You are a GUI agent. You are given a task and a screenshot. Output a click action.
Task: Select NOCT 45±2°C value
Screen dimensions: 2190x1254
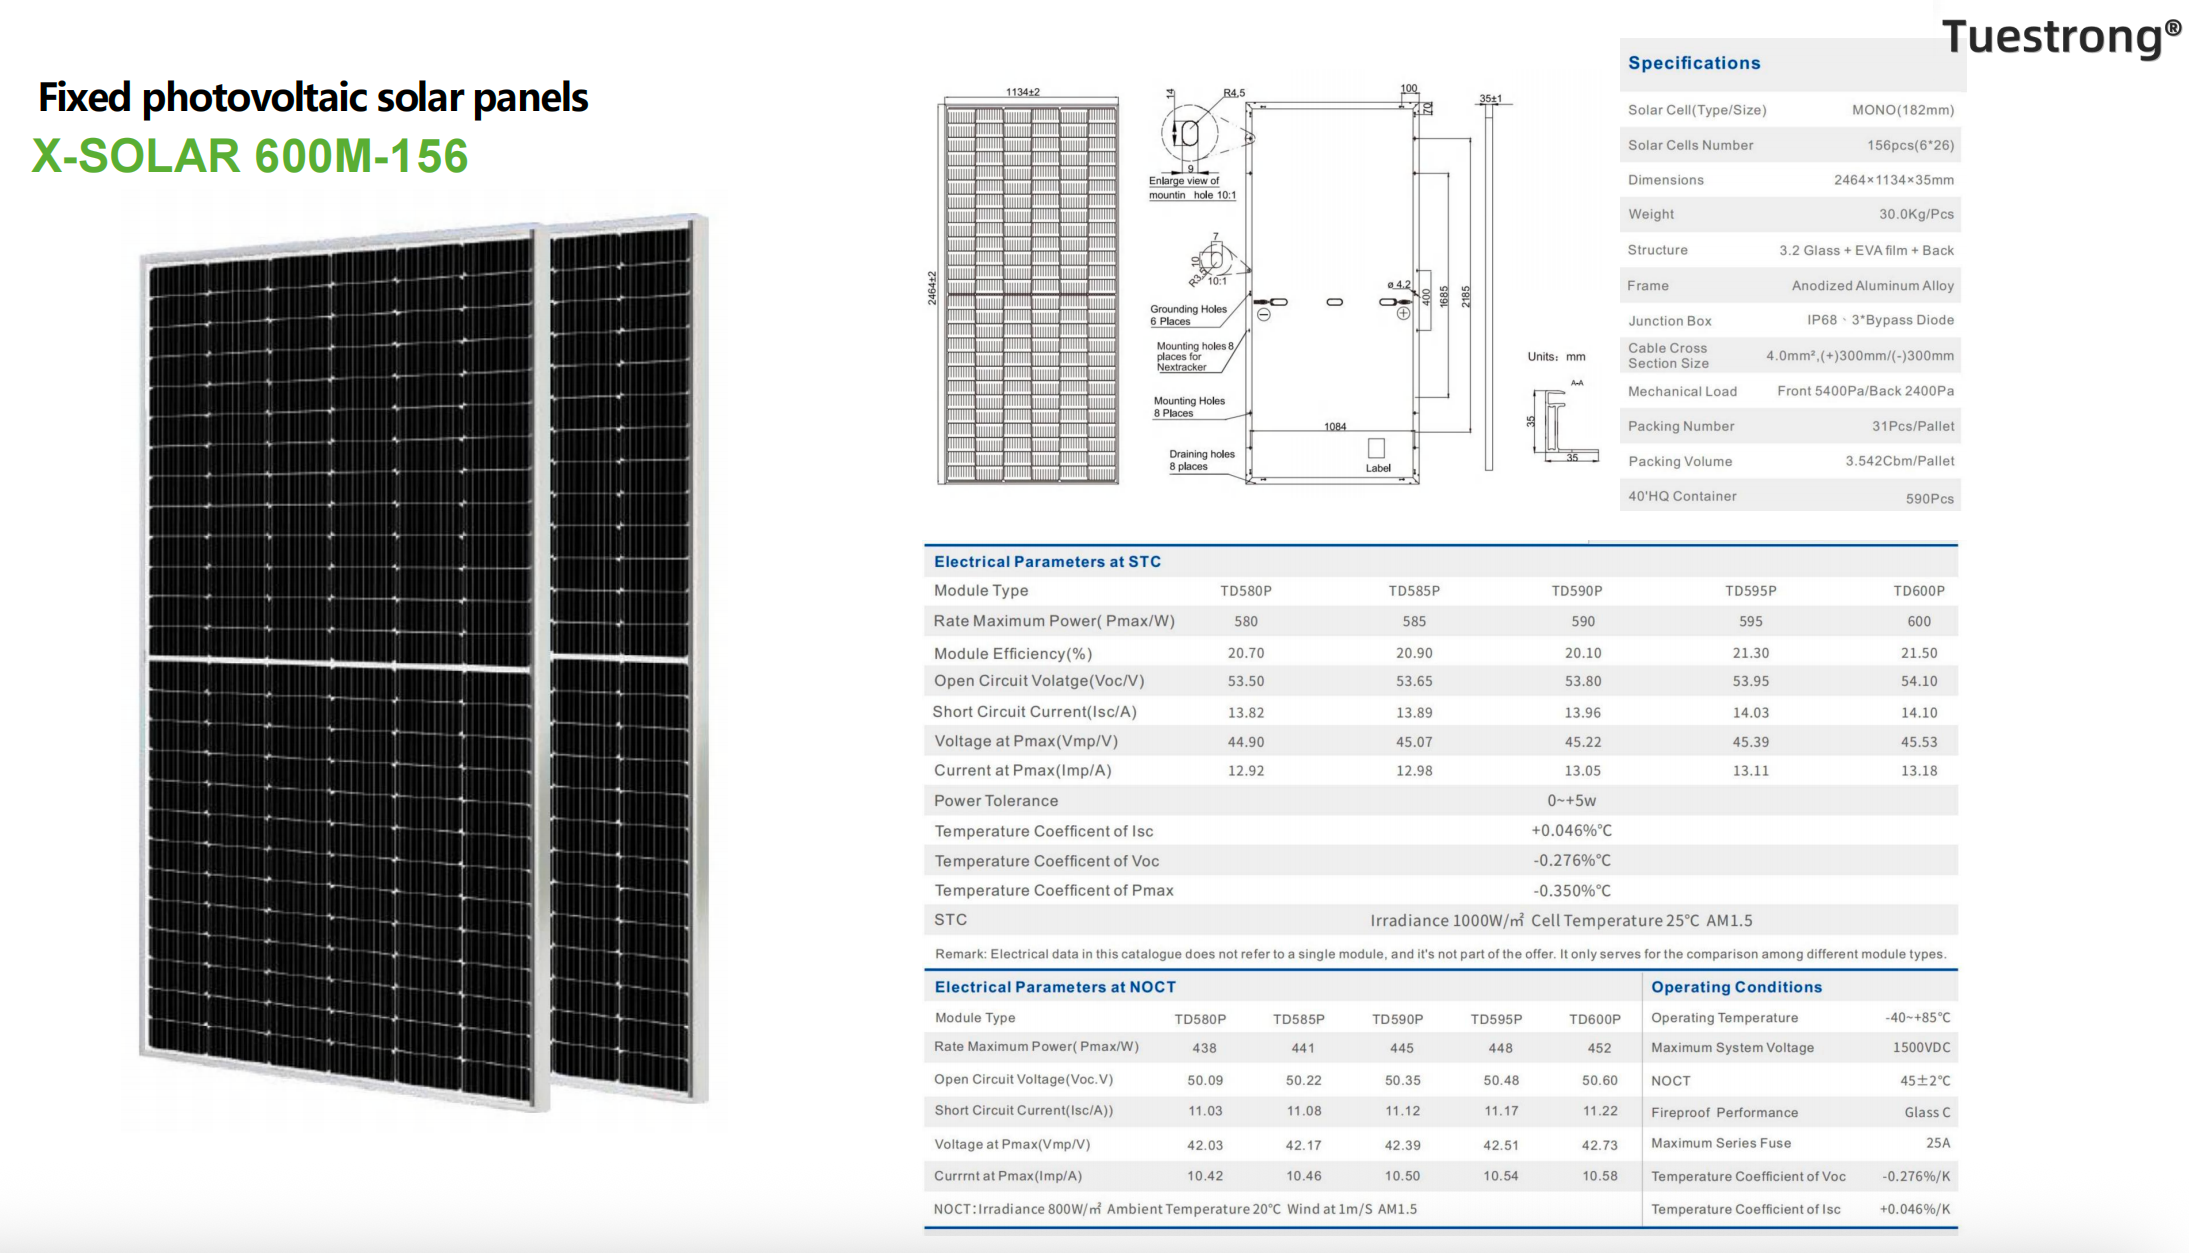click(x=1925, y=1081)
